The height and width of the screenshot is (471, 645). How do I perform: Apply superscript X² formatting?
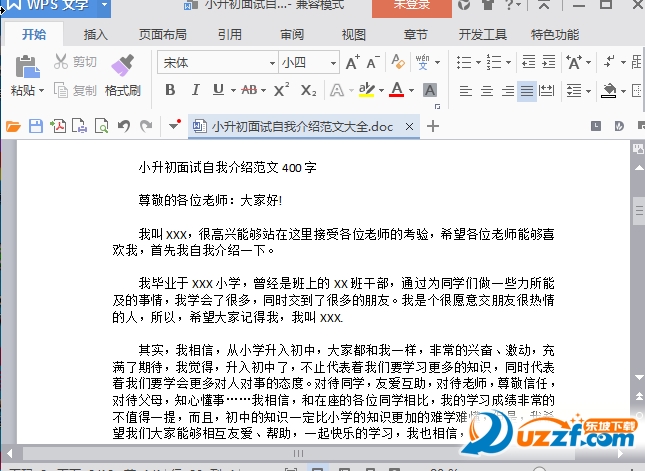(282, 91)
